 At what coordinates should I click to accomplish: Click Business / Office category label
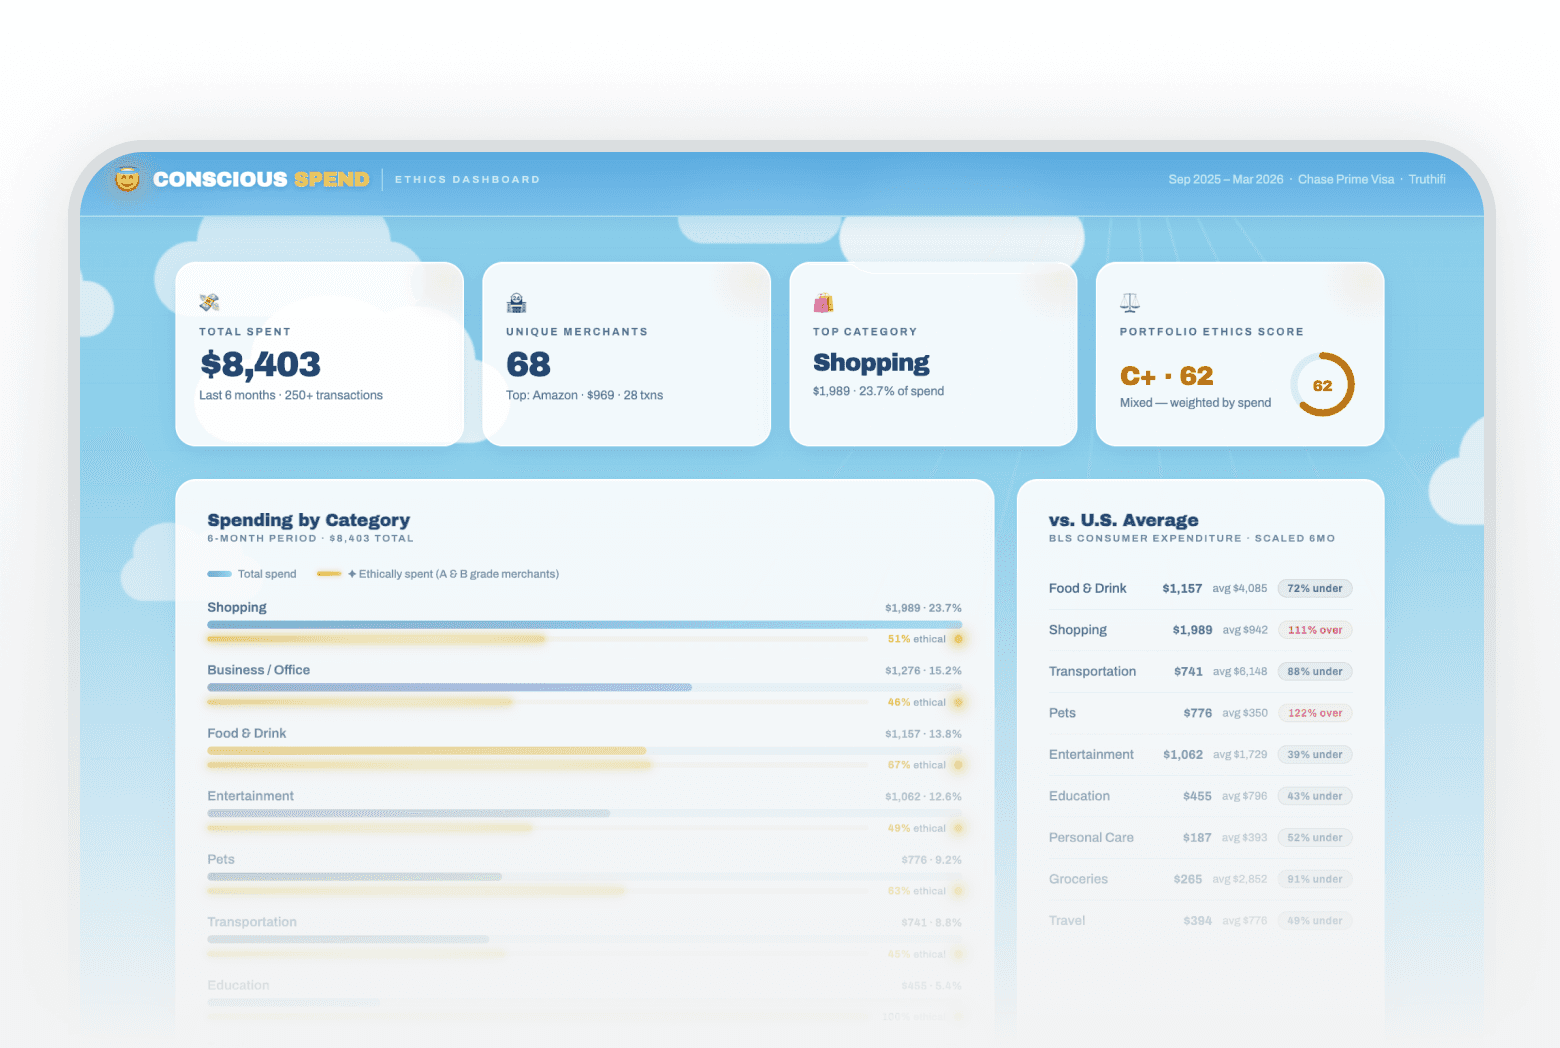[x=258, y=670]
